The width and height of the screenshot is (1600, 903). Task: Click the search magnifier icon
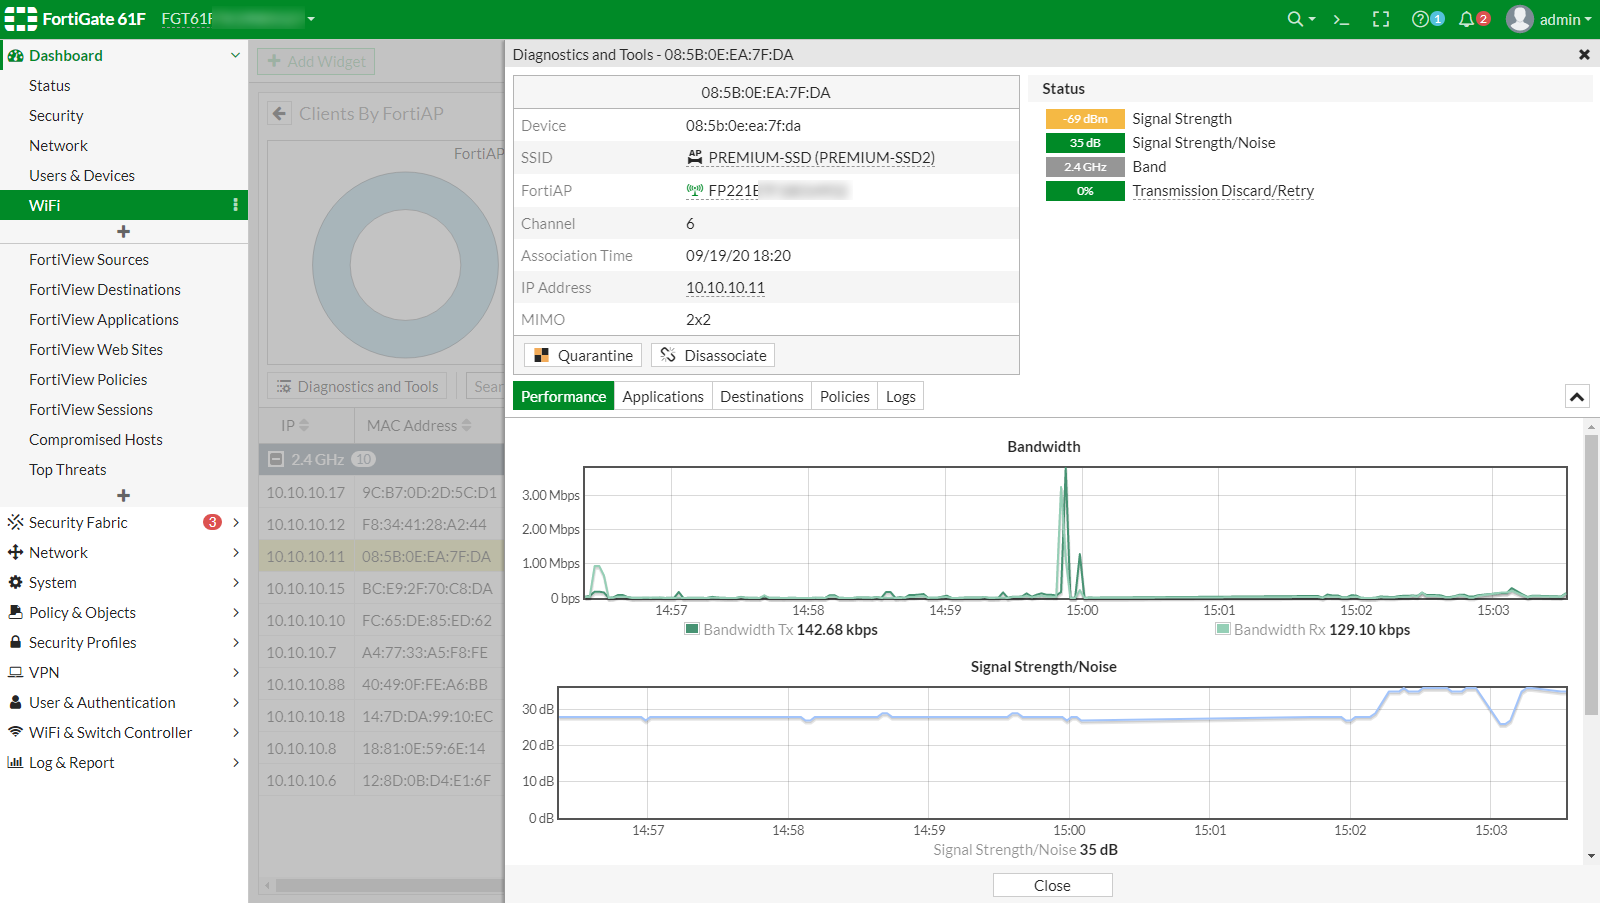point(1295,19)
